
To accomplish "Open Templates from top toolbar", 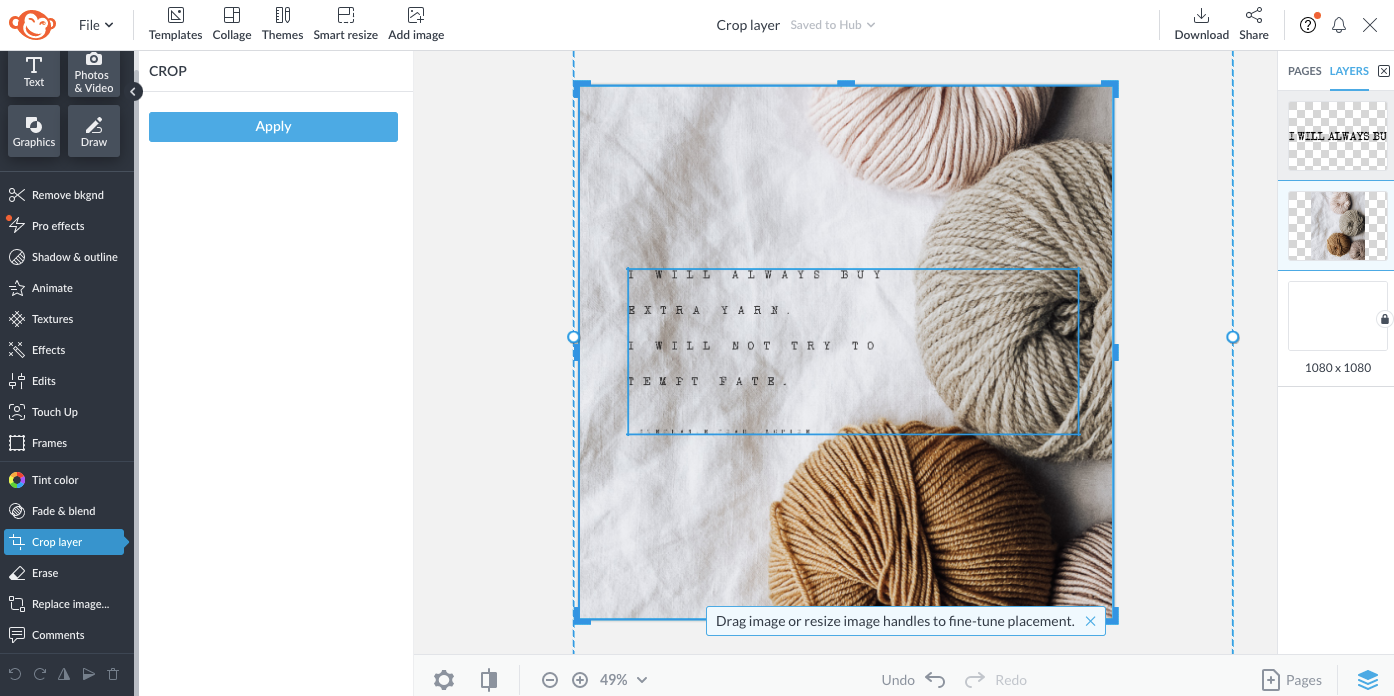I will (x=176, y=24).
